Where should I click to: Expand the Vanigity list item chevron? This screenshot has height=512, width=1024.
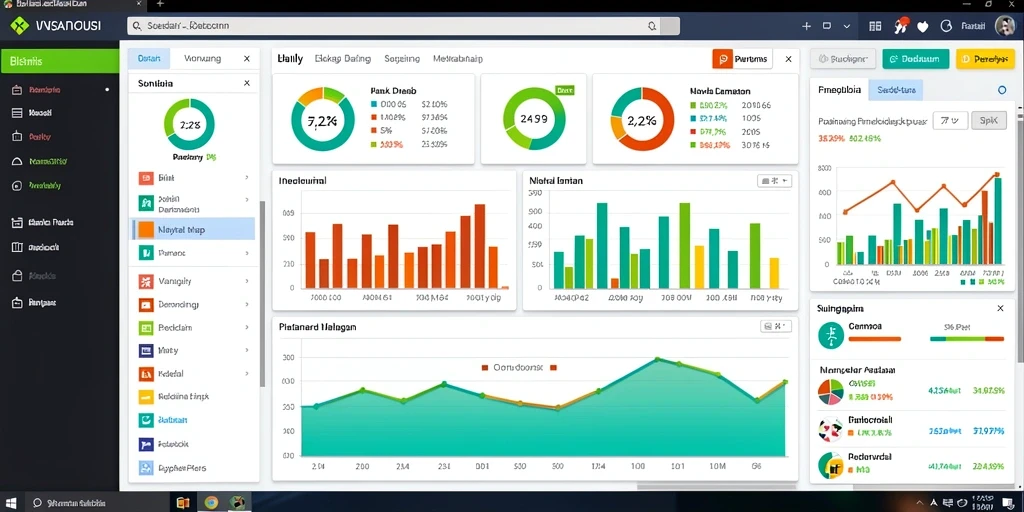point(246,281)
